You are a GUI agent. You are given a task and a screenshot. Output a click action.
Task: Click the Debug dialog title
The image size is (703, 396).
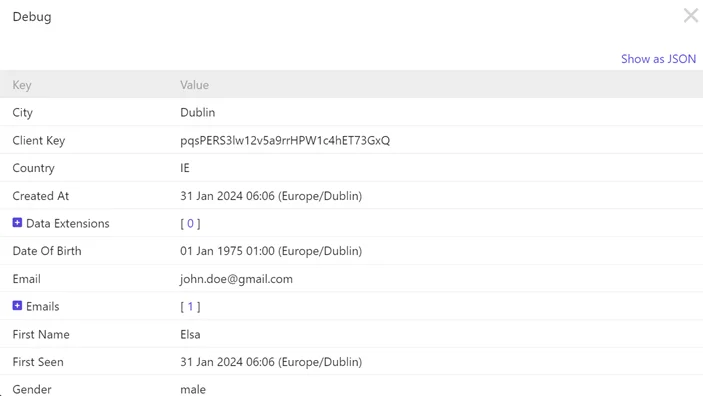pyautogui.click(x=32, y=17)
